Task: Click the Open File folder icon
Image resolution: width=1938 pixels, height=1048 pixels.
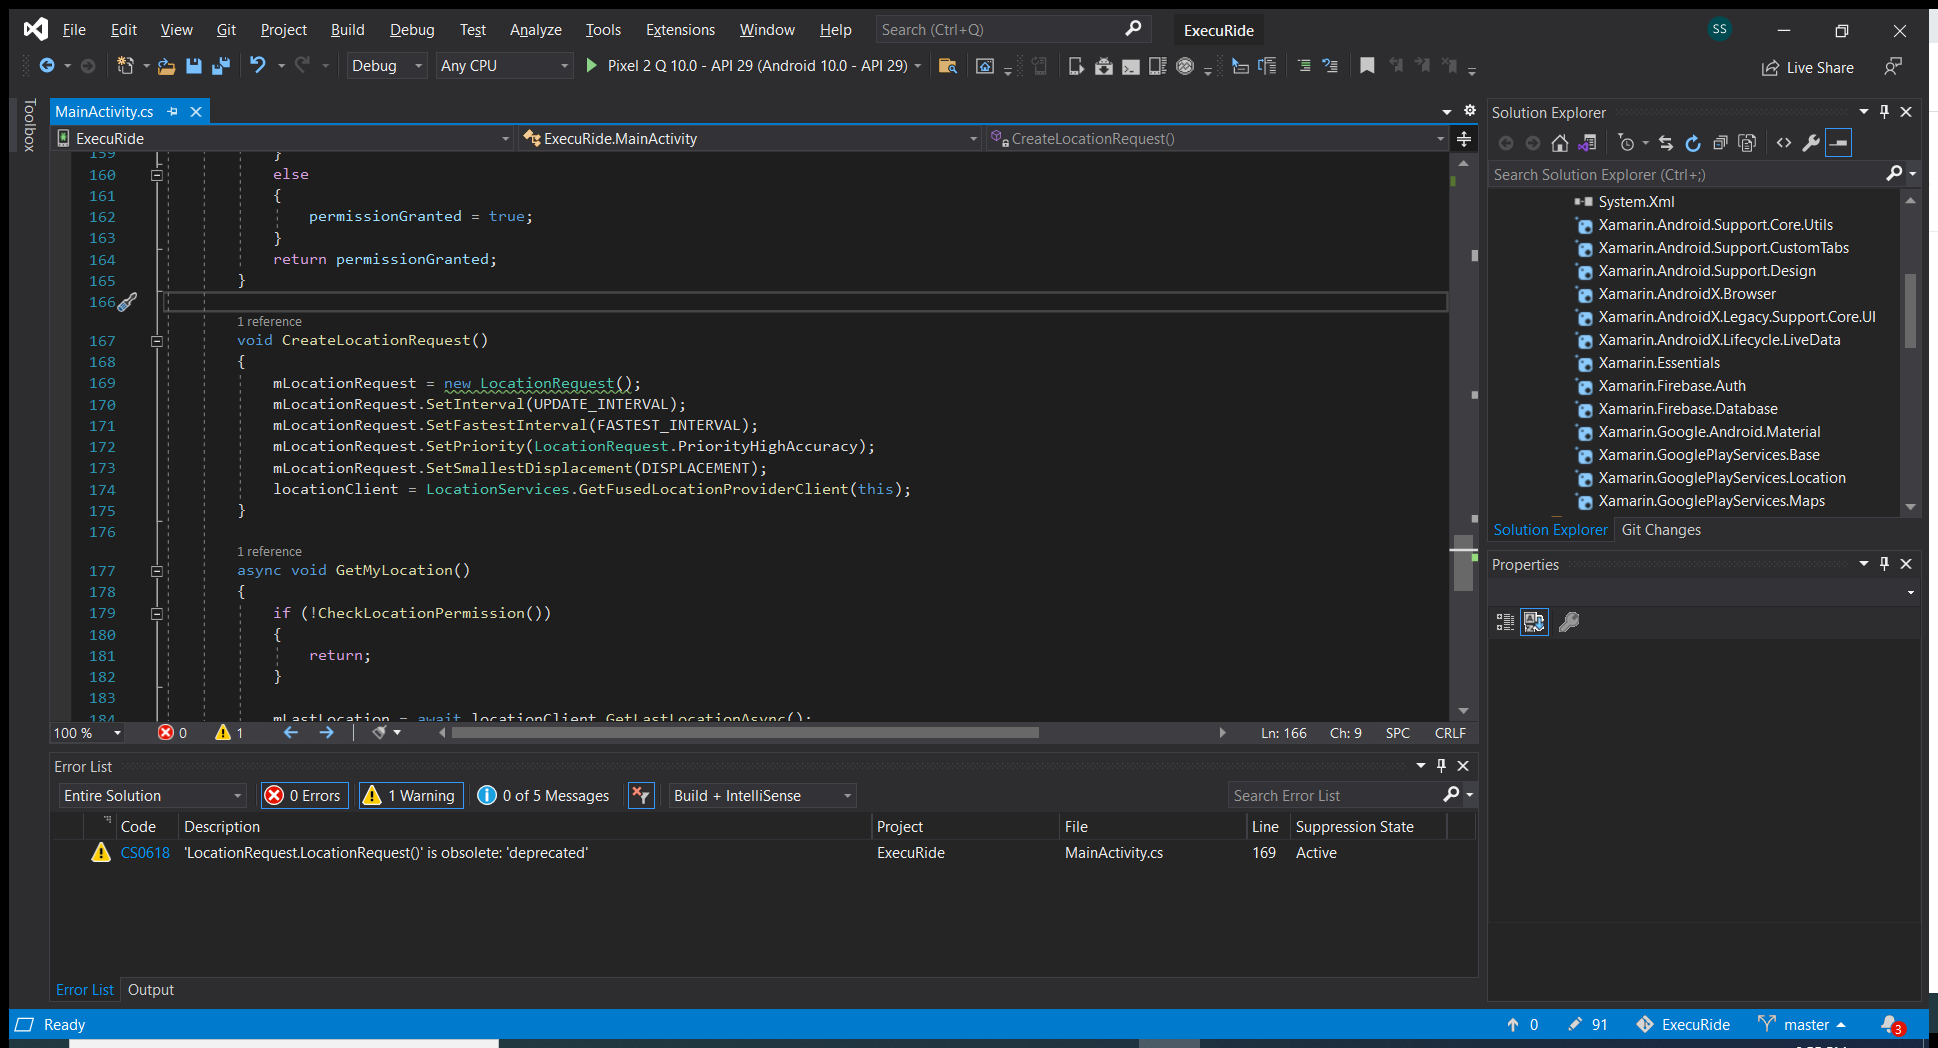Action: 166,66
